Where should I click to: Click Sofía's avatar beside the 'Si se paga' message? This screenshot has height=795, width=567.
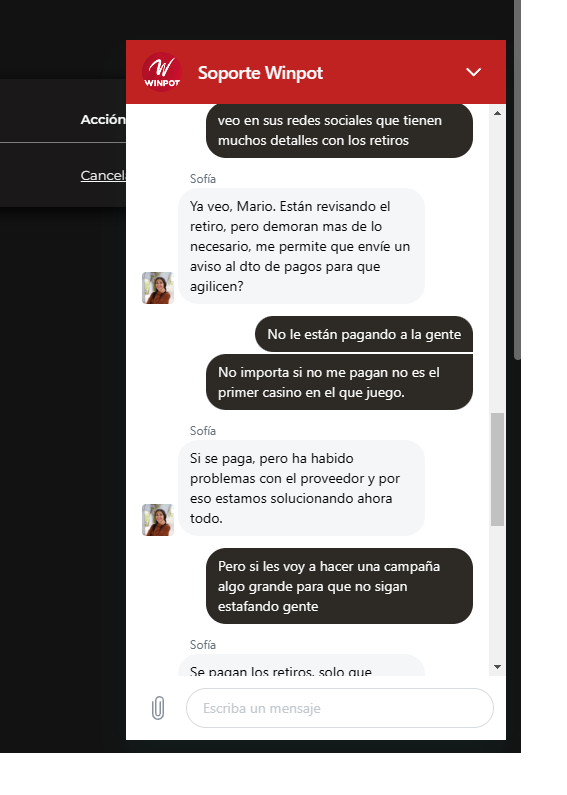click(158, 520)
